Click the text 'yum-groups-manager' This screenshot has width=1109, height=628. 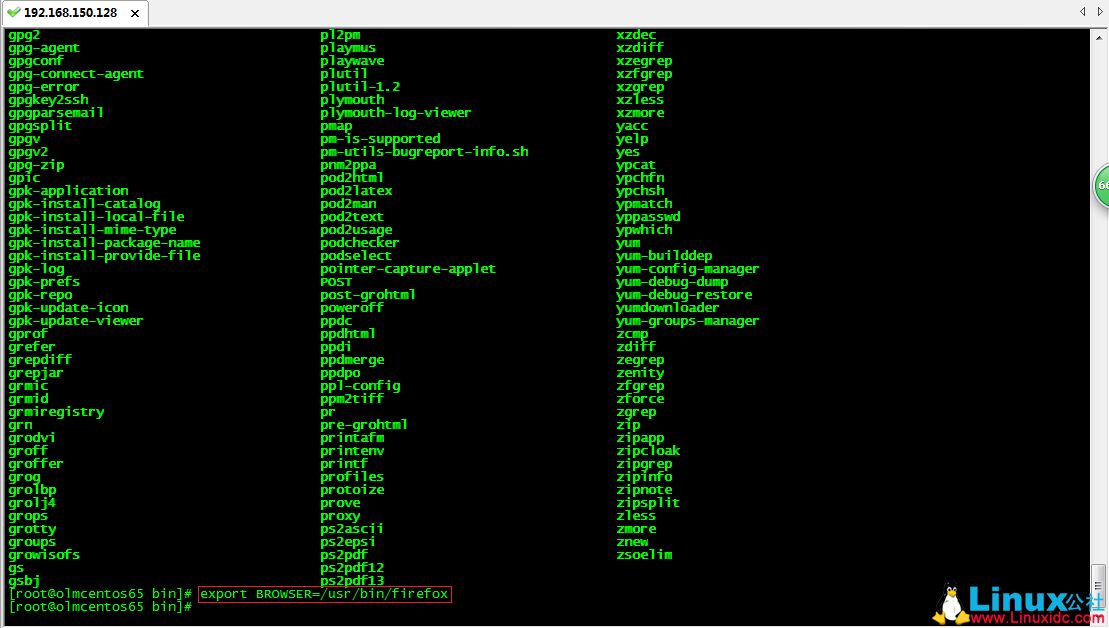point(687,320)
